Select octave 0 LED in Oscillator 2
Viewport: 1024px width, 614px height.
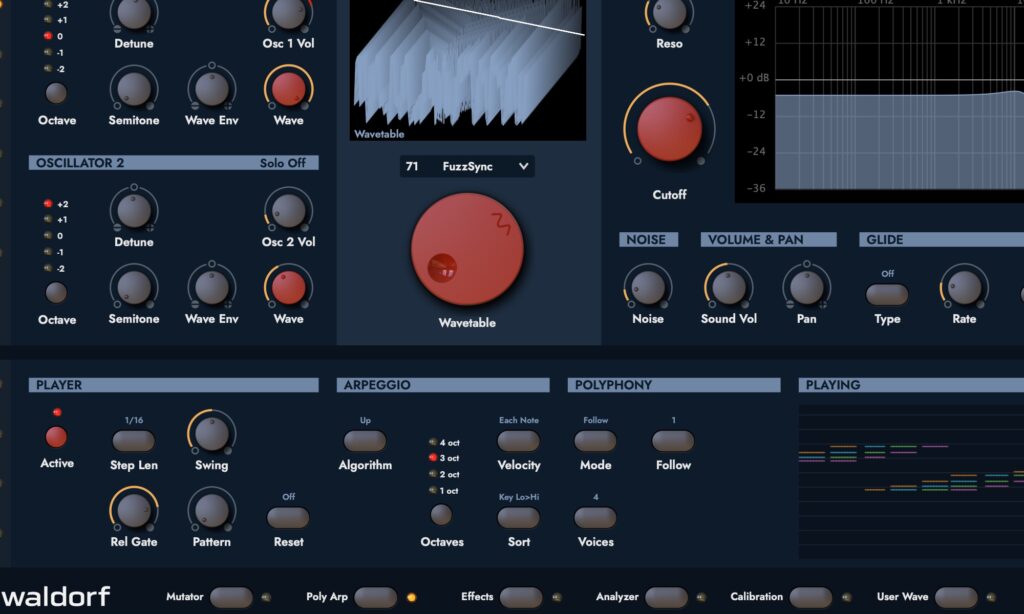(x=48, y=236)
